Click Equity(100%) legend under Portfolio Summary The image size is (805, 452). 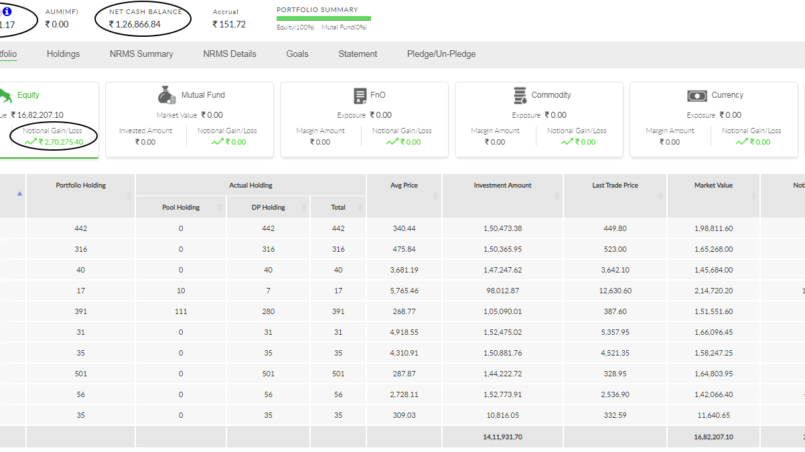pos(295,27)
